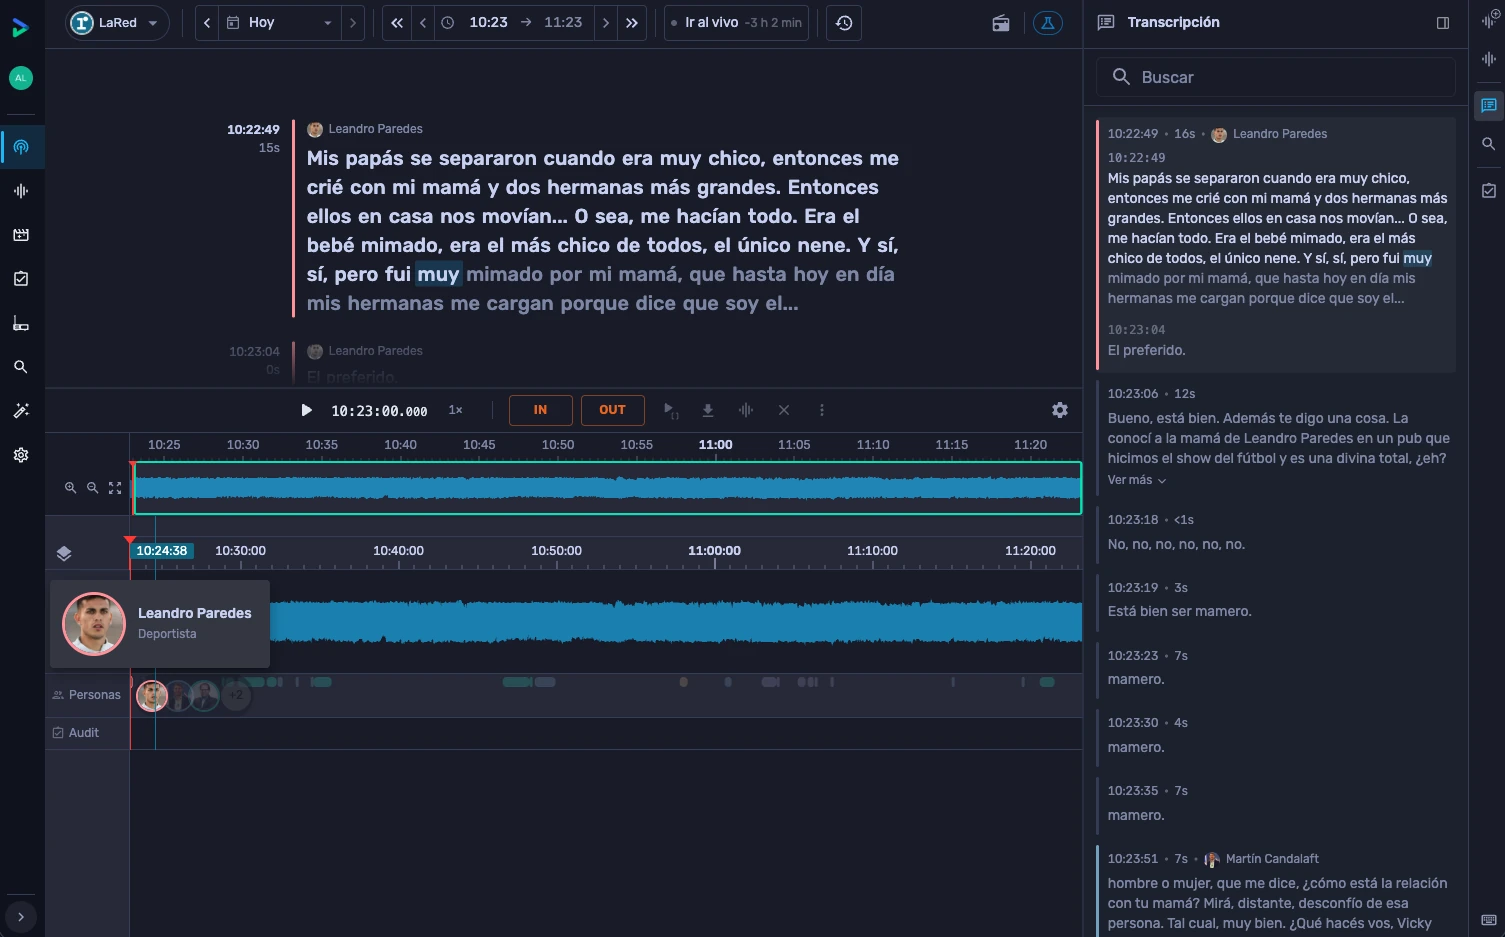Zoom in on the timeline
1505x937 pixels.
point(70,488)
